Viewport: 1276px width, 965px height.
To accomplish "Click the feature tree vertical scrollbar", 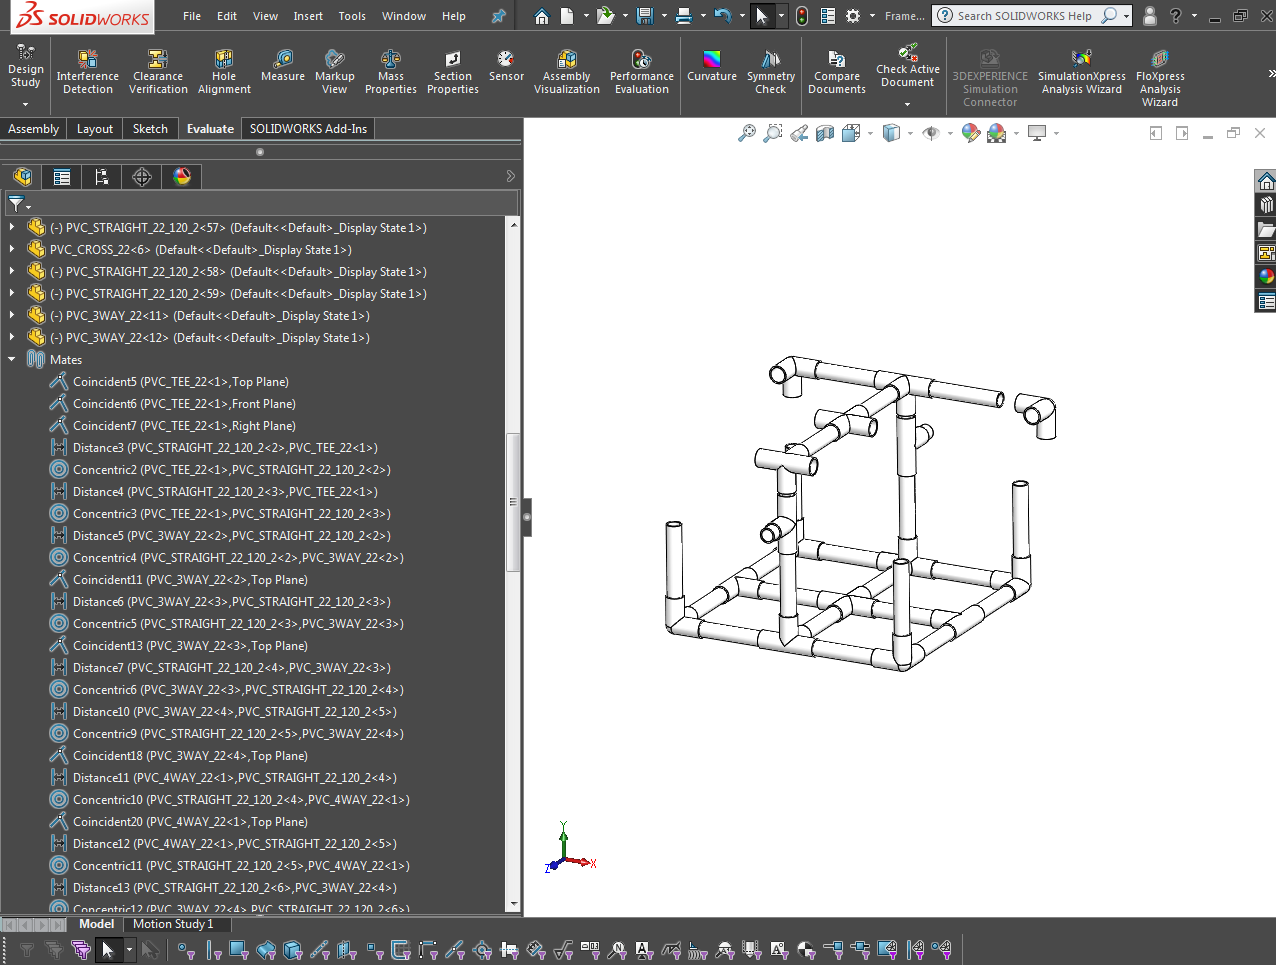I will coord(514,502).
